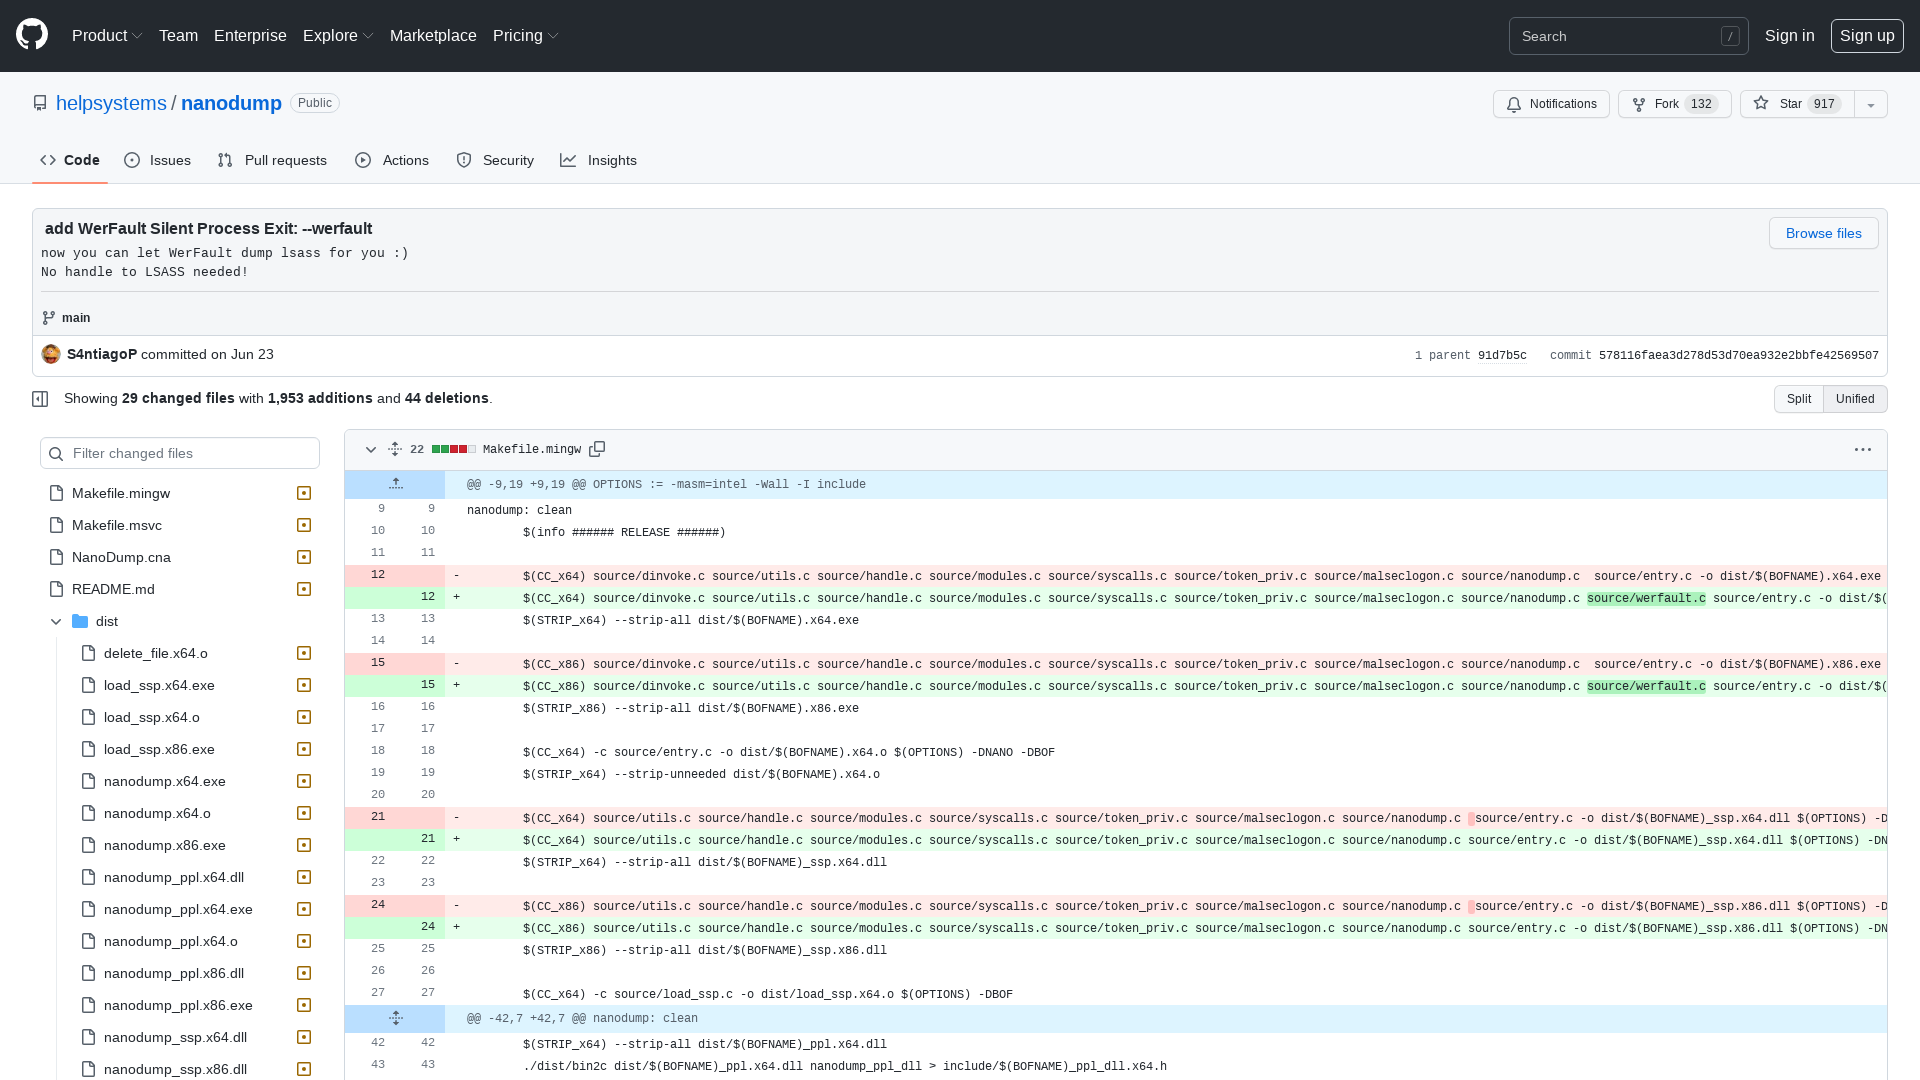The height and width of the screenshot is (1080, 1920).
Task: Switch diff view to Split
Action: (x=1798, y=398)
